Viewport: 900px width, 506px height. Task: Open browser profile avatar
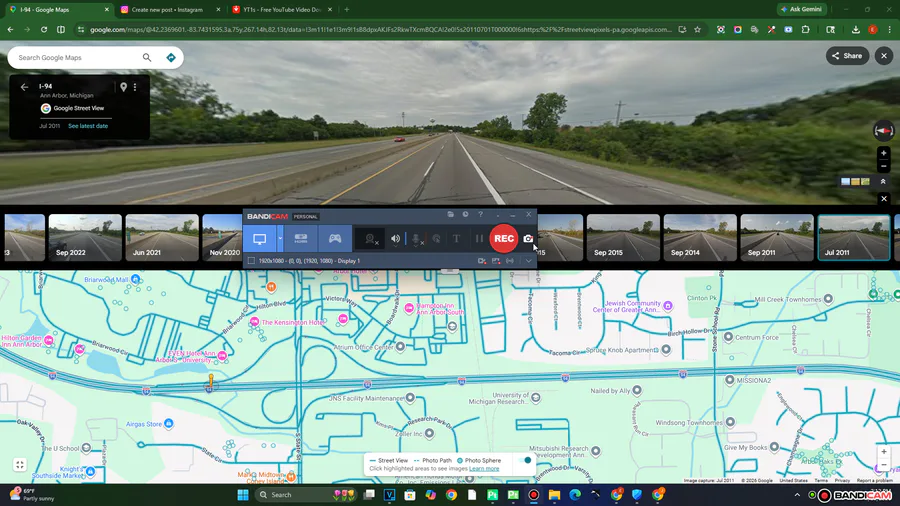coord(872,30)
